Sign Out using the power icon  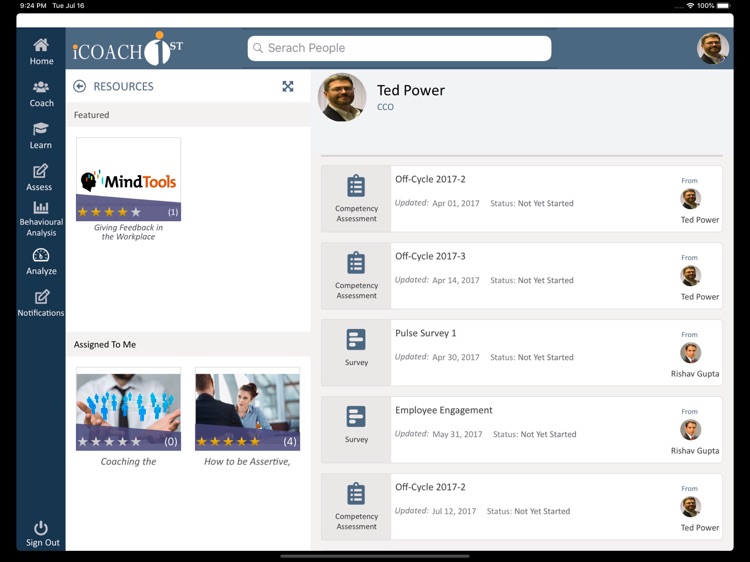coord(41,528)
